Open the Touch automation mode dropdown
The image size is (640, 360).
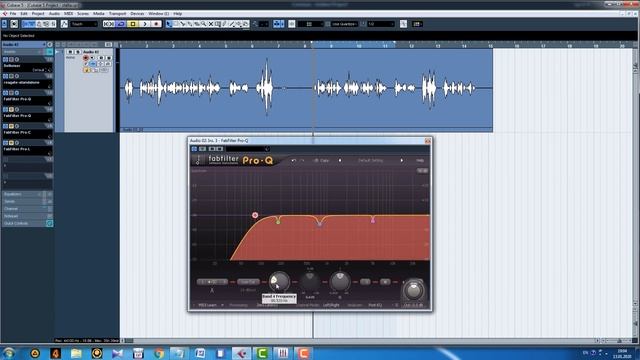tap(84, 24)
